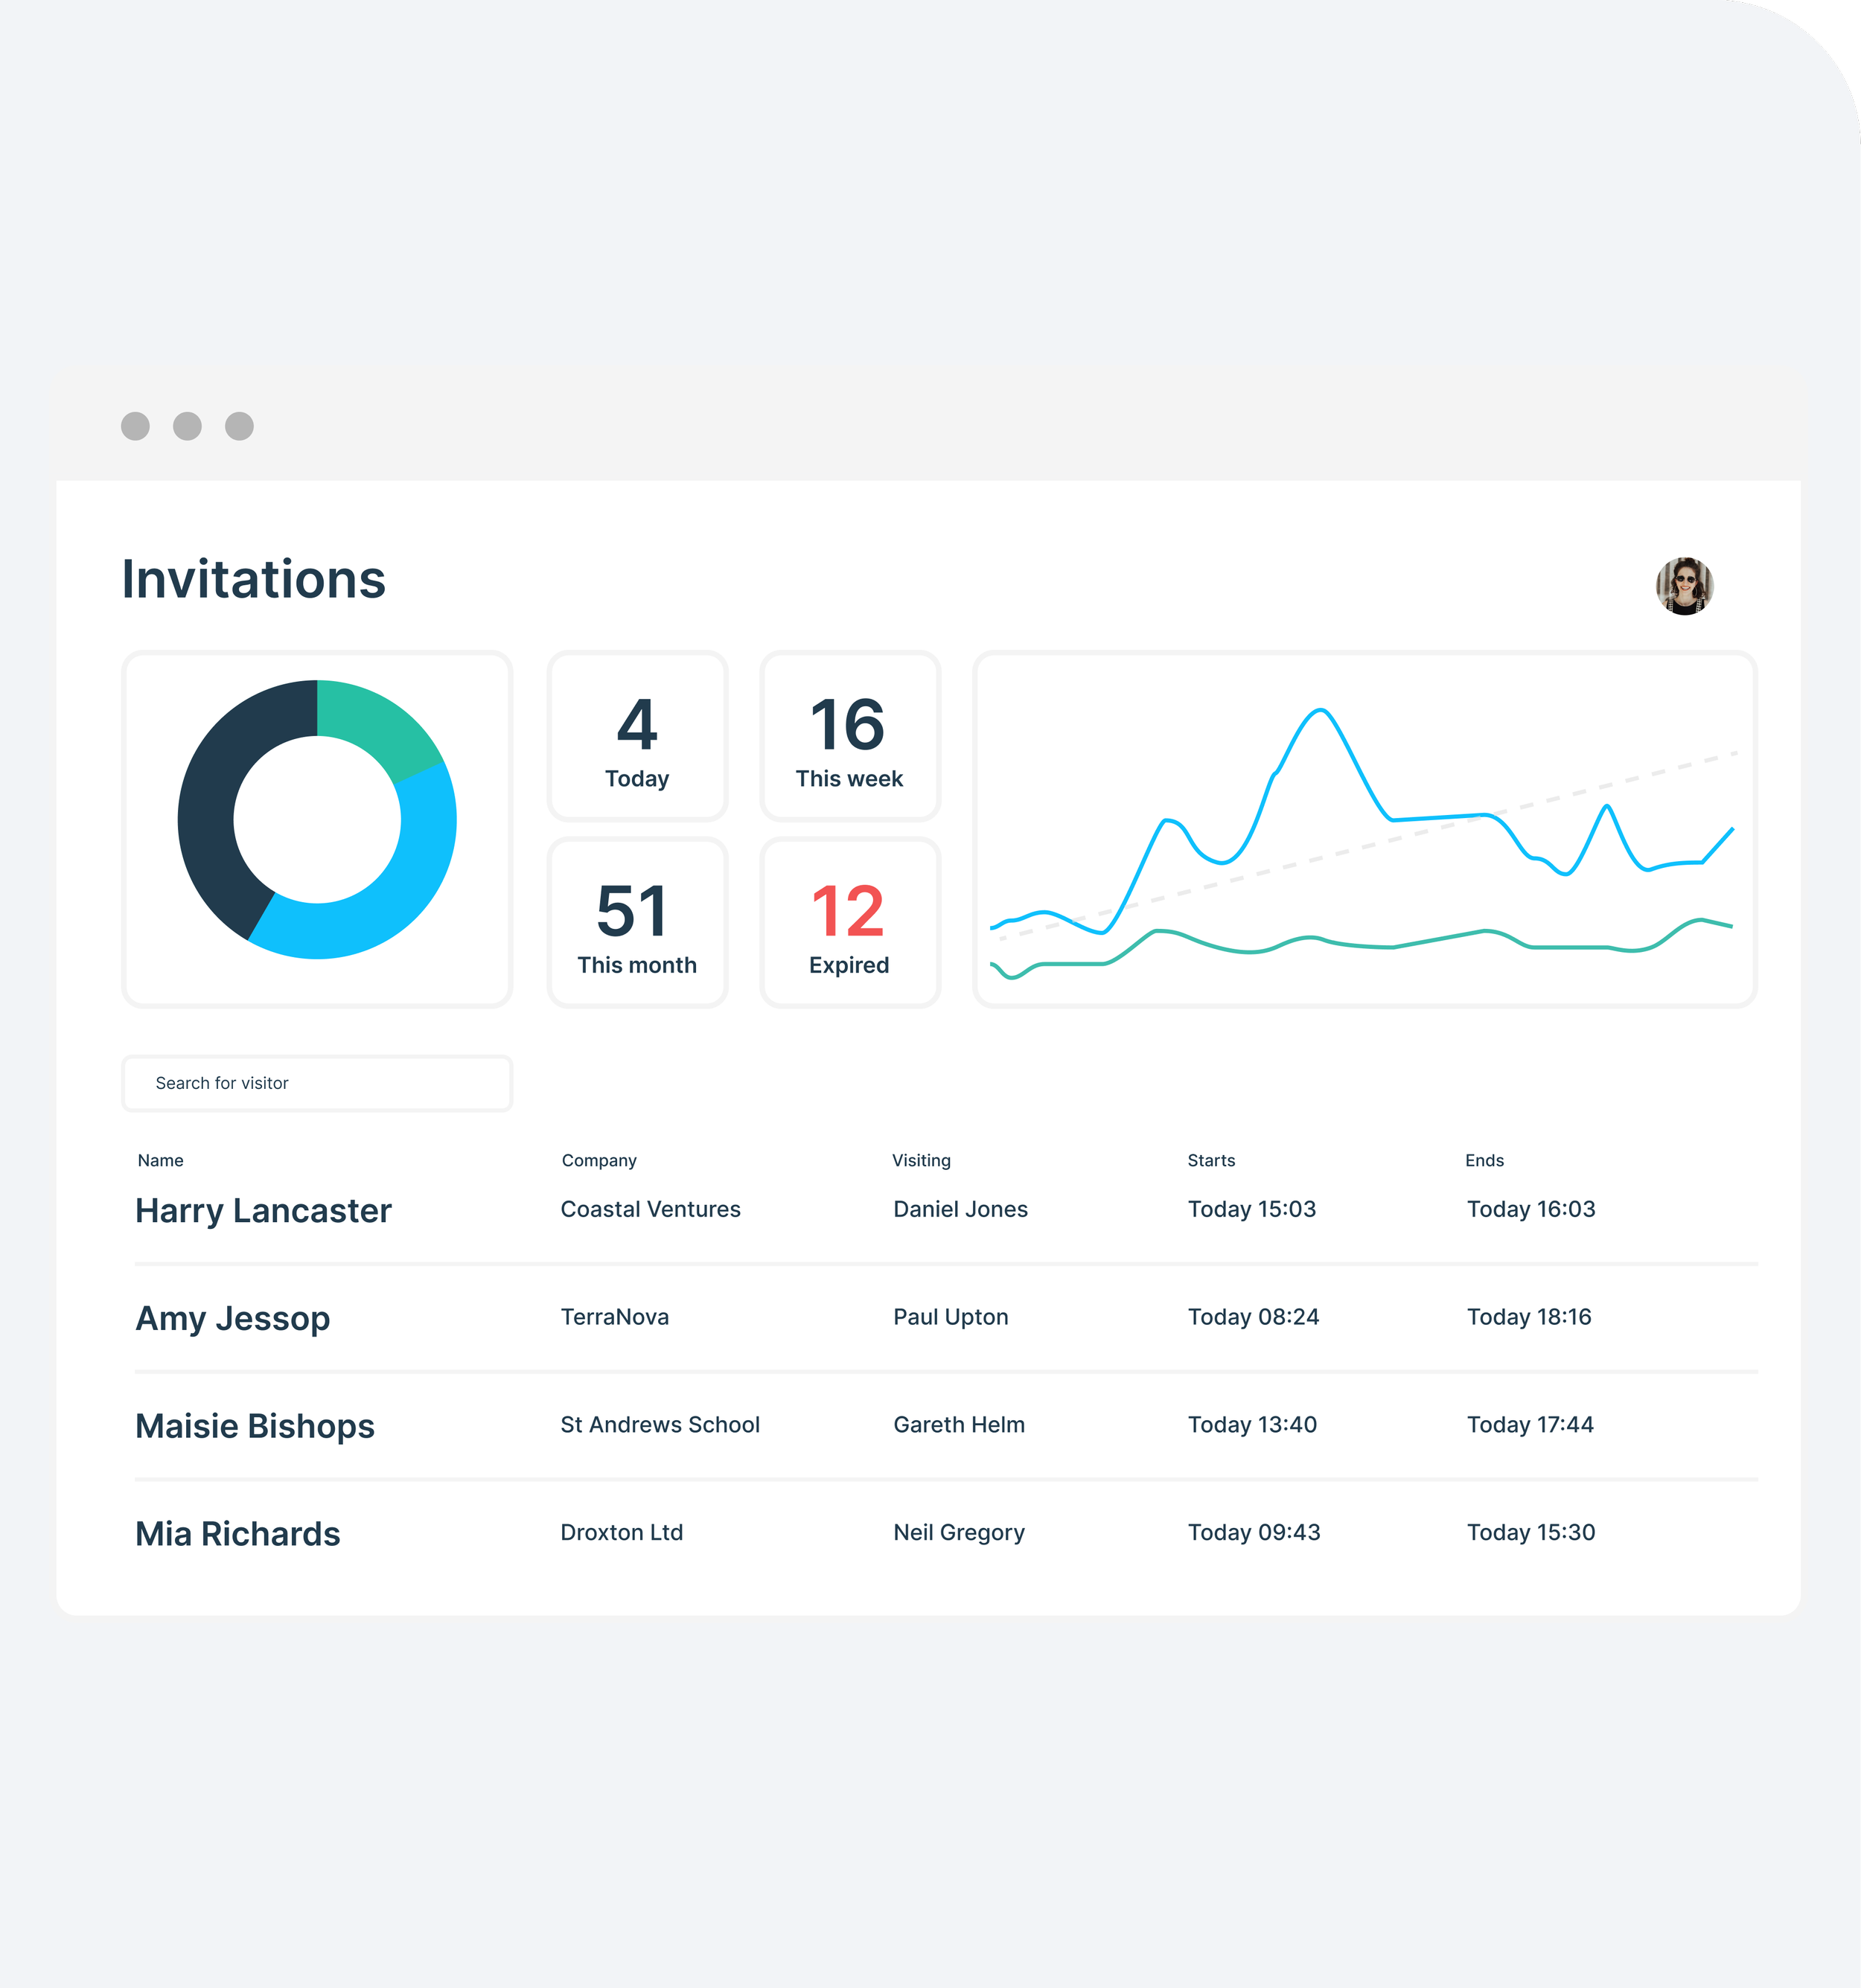Open the Expired invitations card

click(849, 923)
